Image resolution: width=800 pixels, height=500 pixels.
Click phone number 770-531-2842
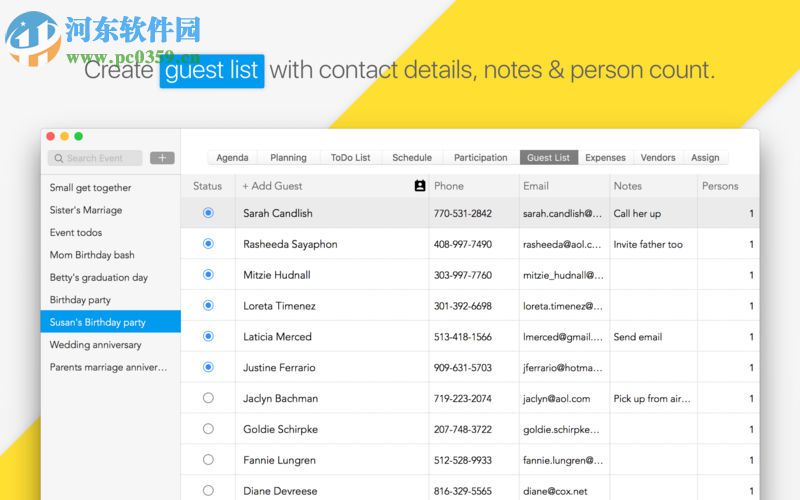click(463, 214)
